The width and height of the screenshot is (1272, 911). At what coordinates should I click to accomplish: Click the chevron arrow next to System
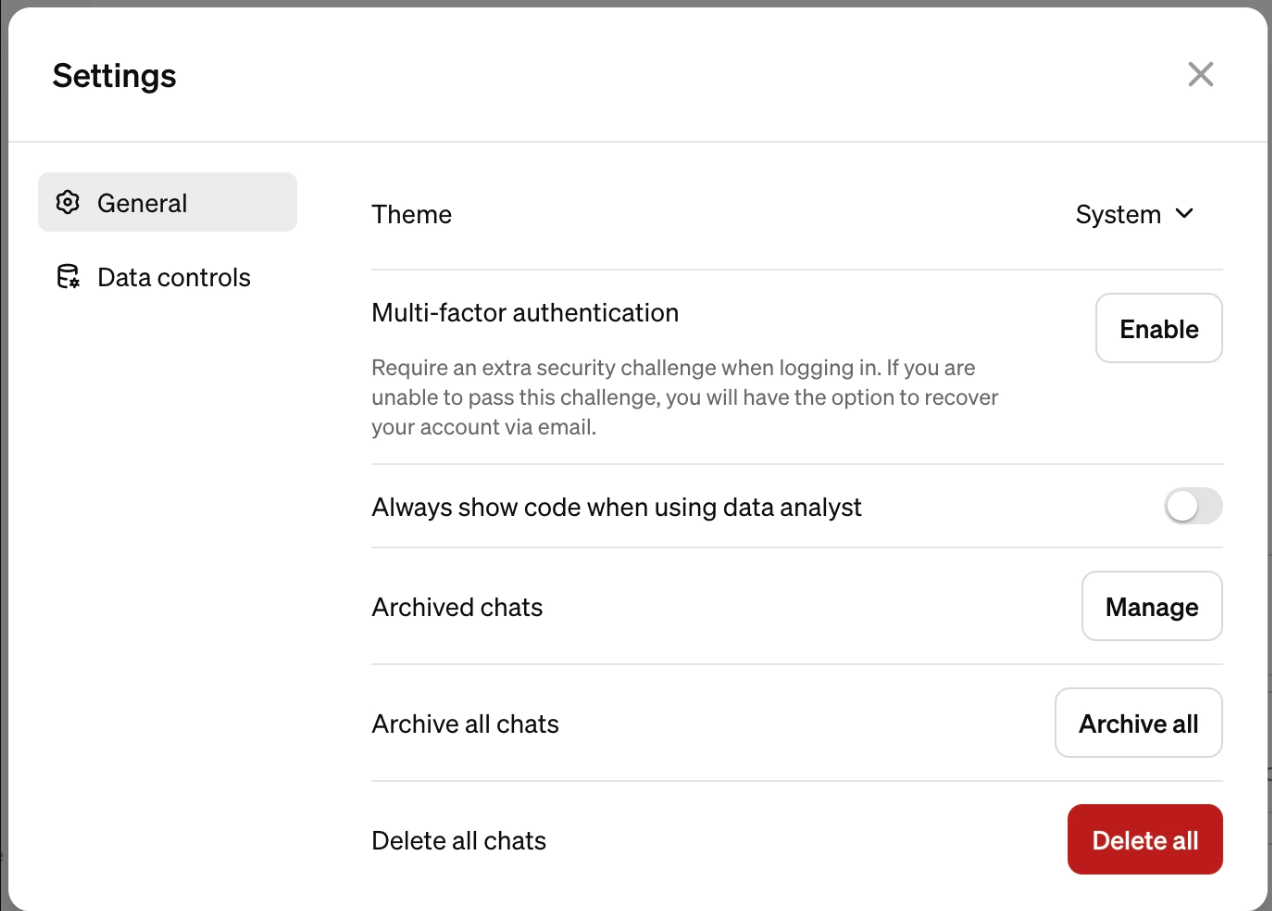(1185, 214)
